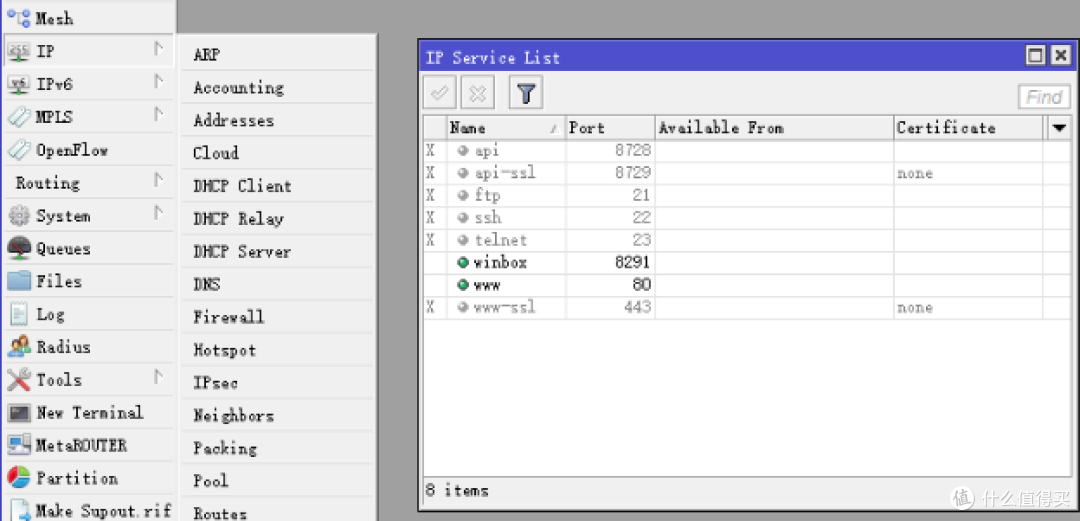Screen dimensions: 1080x521
Task: Click the api-ssl certificate value none
Action: tap(915, 174)
